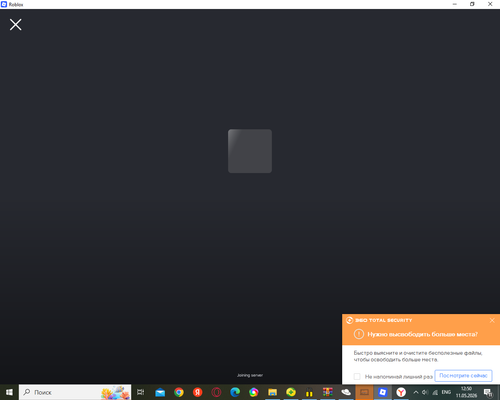
Task: Open Task View on the taskbar
Action: click(141, 392)
